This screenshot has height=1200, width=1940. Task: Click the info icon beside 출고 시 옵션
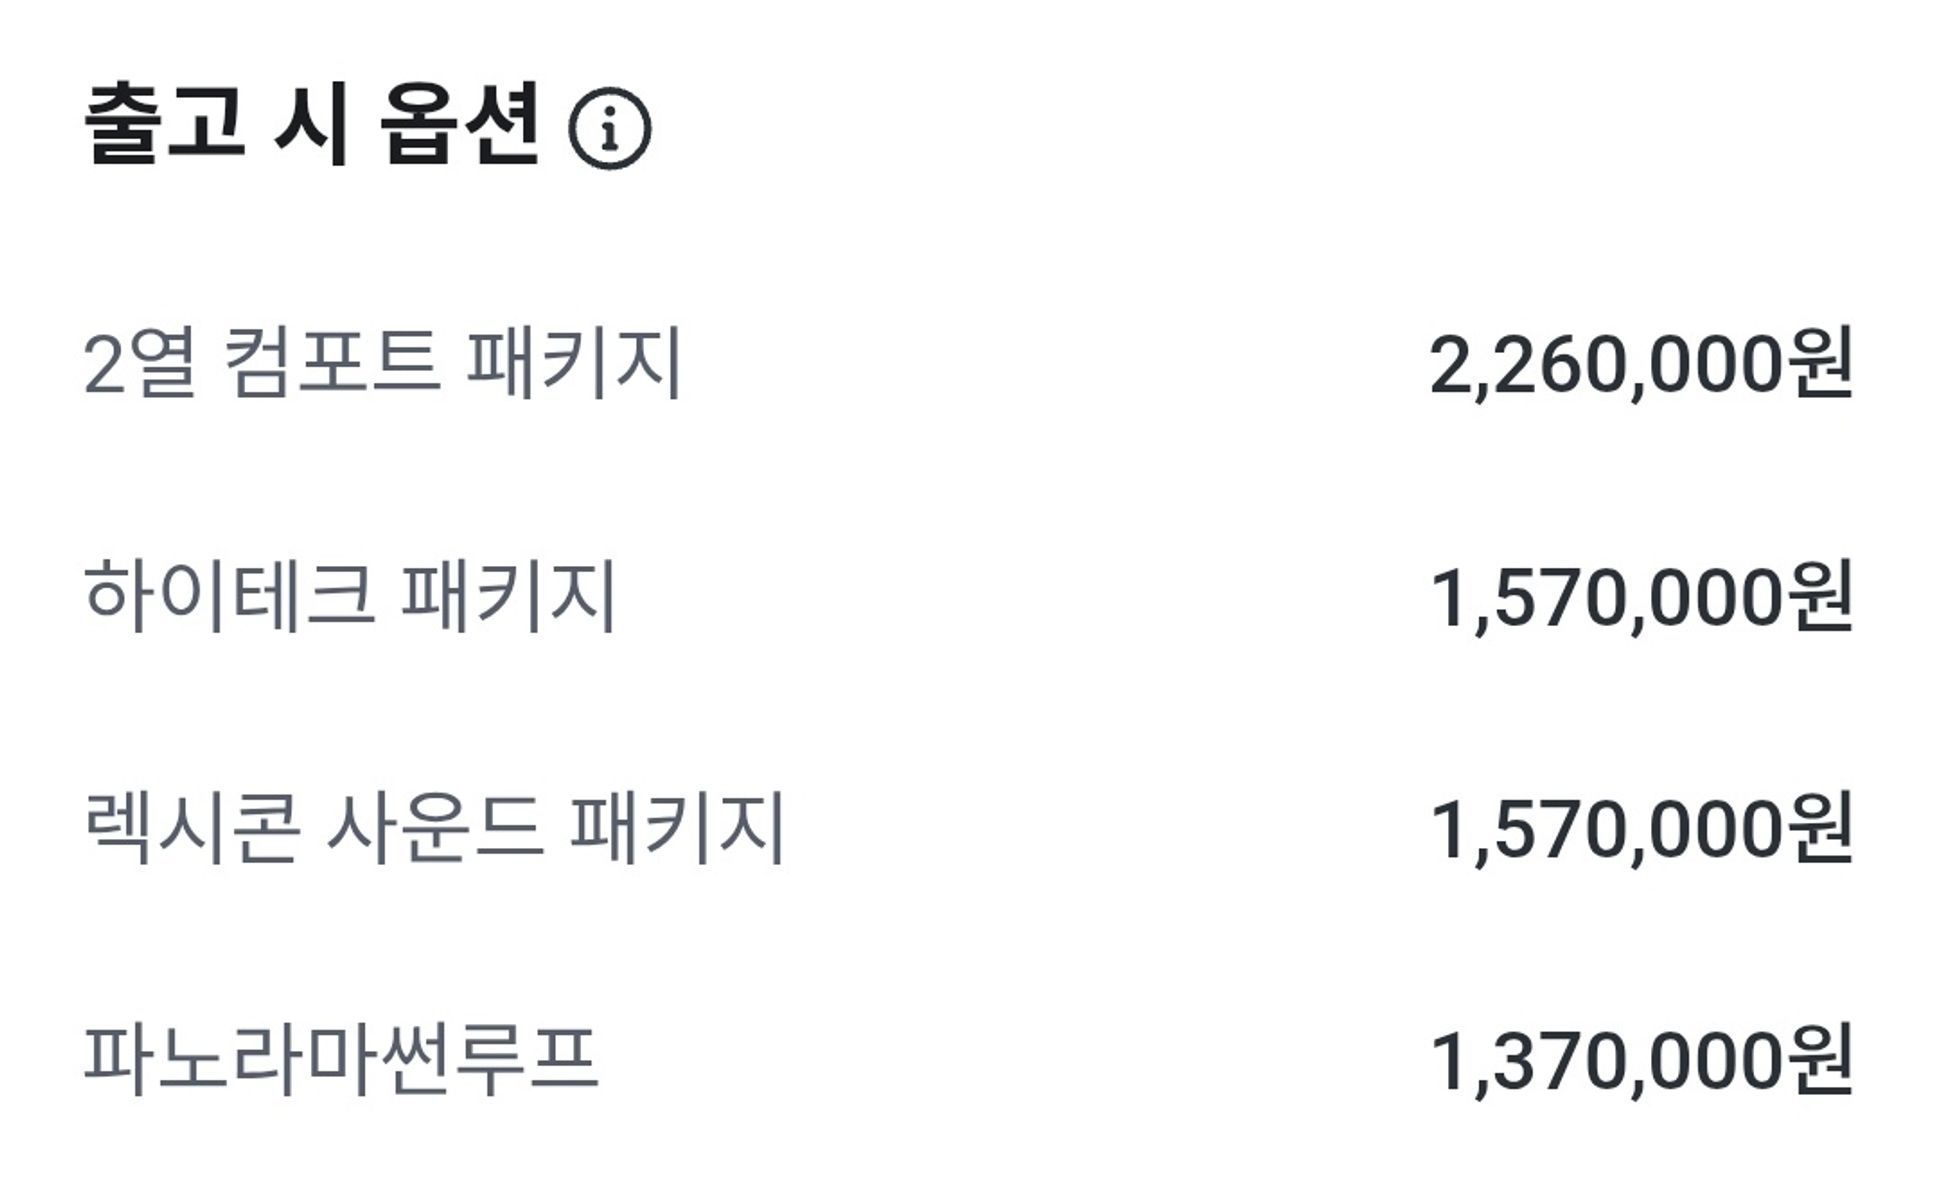pos(609,129)
